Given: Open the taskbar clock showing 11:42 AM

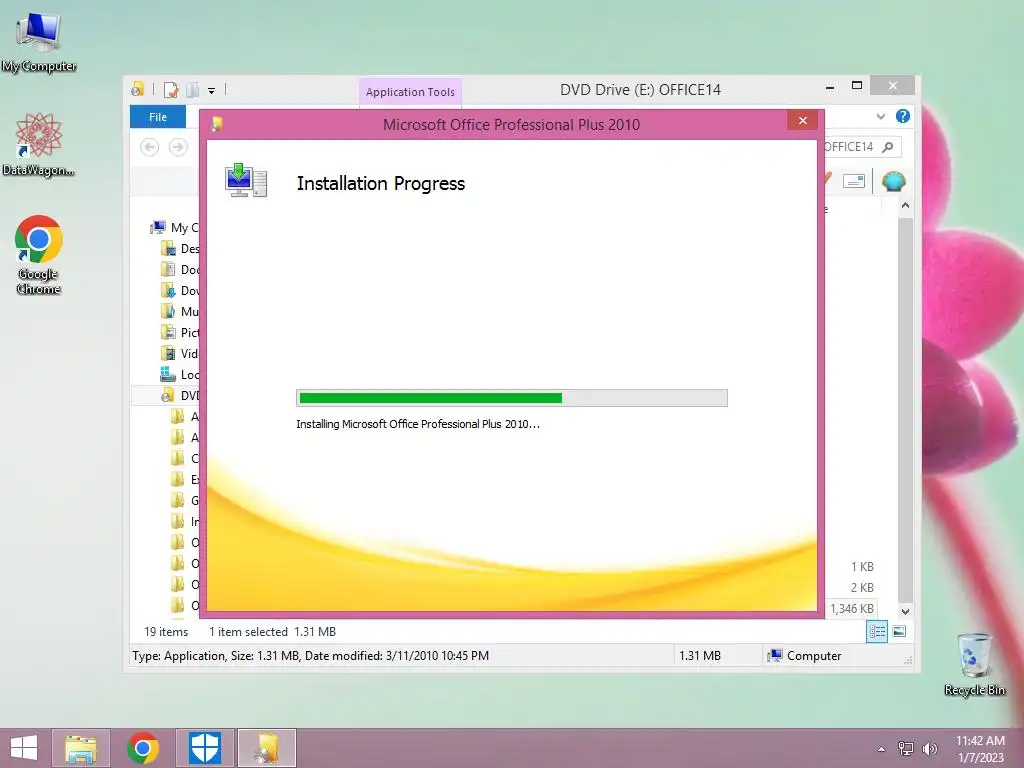Looking at the screenshot, I should click(980, 749).
